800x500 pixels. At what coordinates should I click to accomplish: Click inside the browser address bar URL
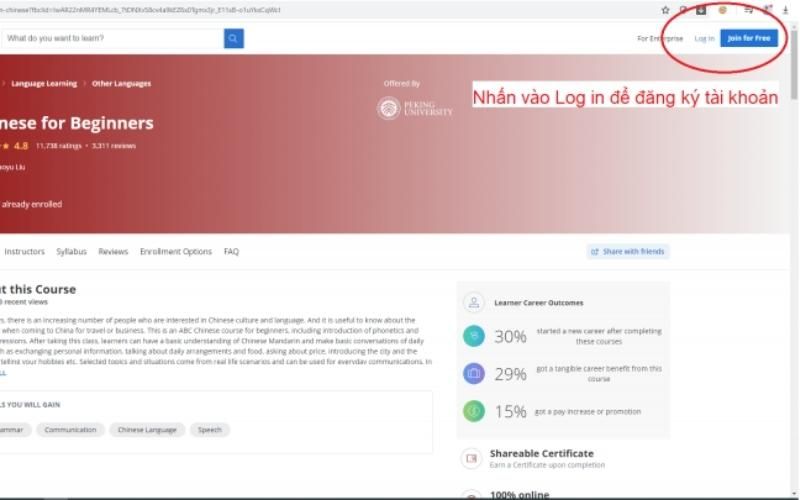140,10
